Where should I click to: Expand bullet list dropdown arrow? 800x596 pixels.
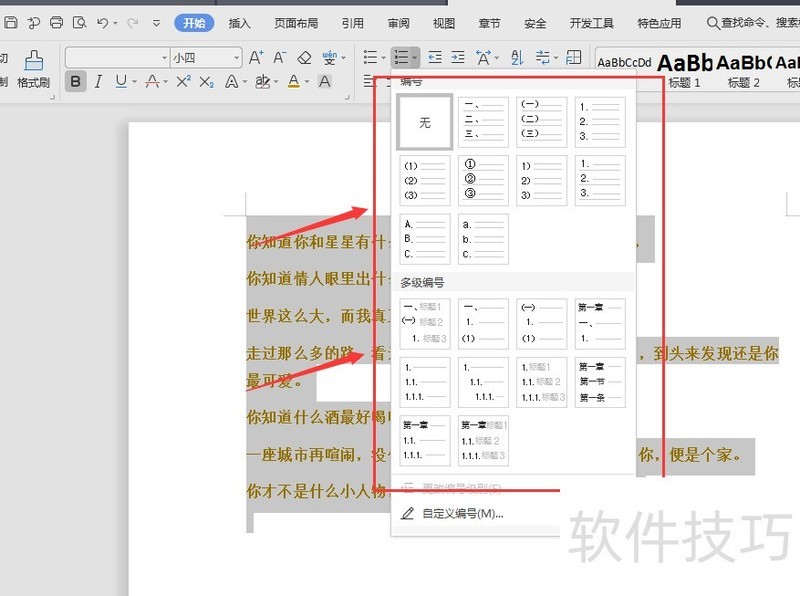coord(383,58)
